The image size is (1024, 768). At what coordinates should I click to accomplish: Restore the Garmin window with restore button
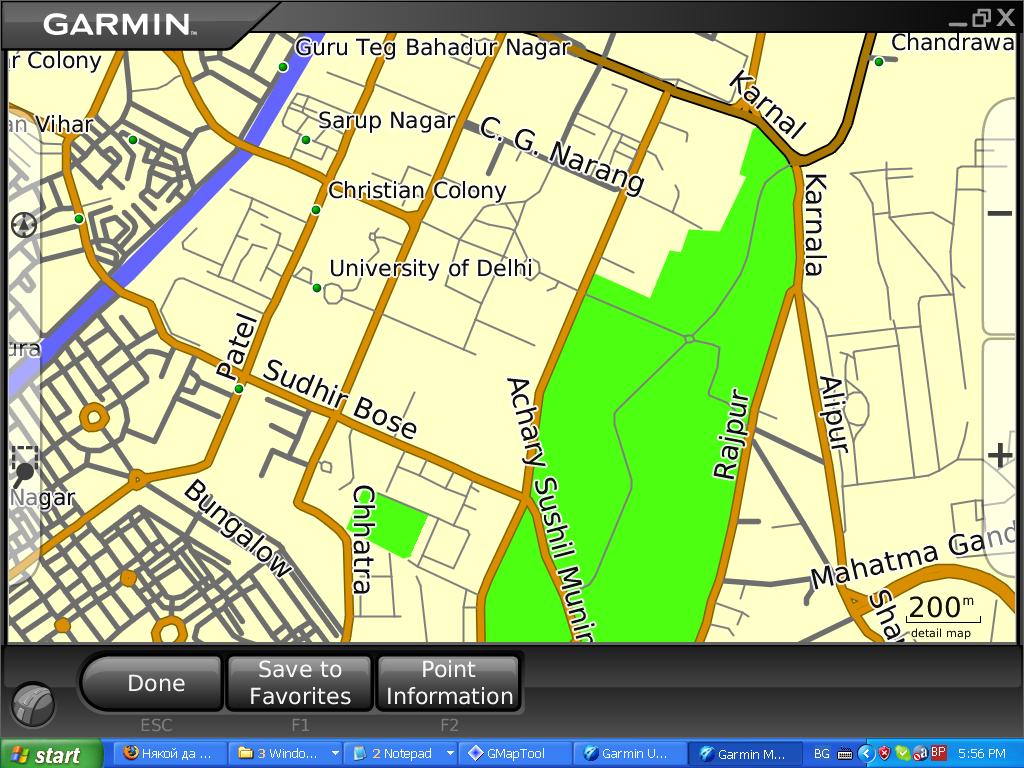[981, 19]
